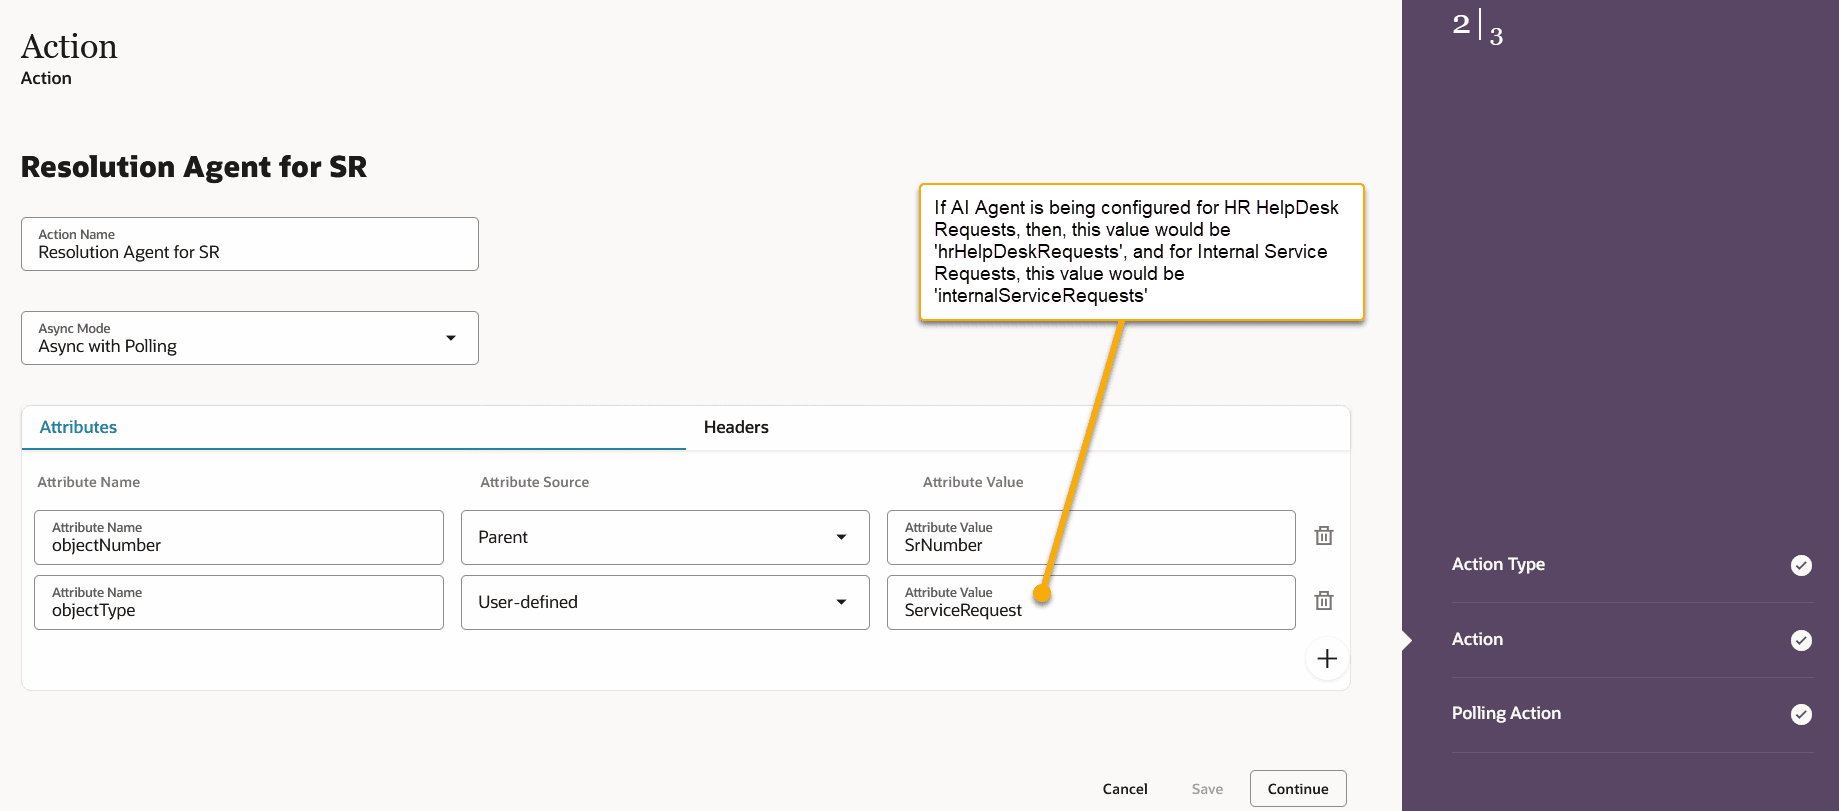Go to the Action step
1839x811 pixels.
[1477, 639]
